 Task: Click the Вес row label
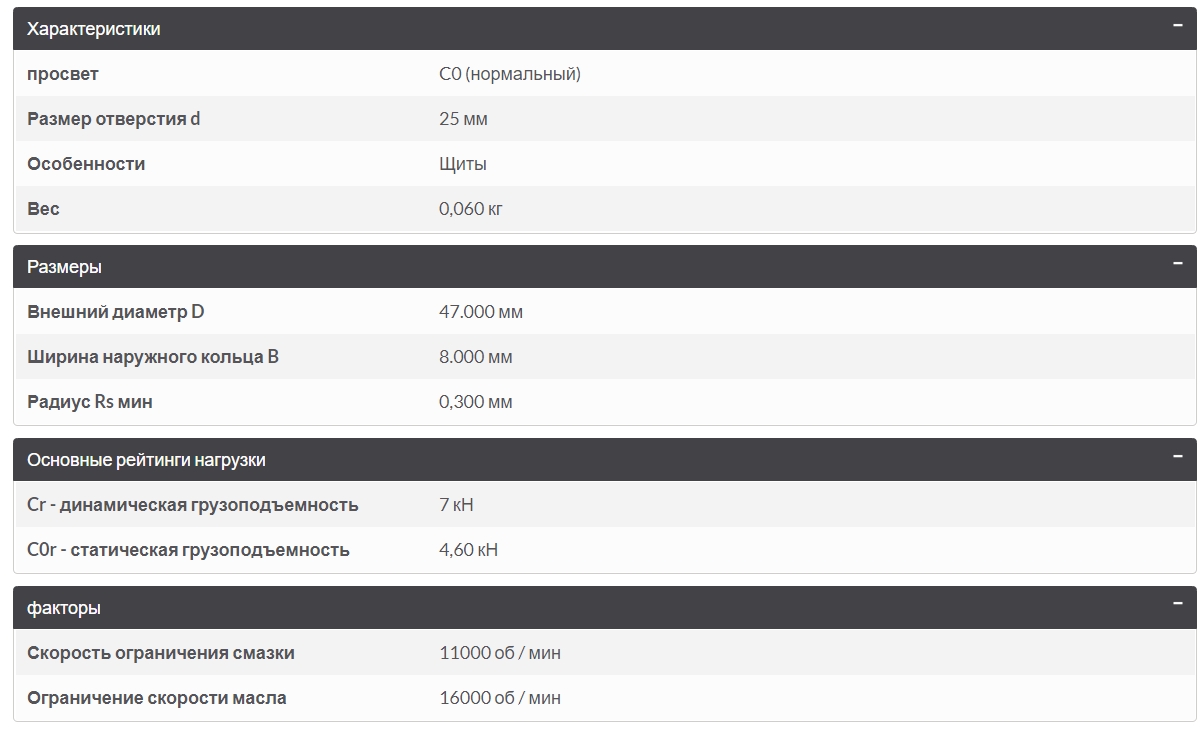(x=43, y=209)
